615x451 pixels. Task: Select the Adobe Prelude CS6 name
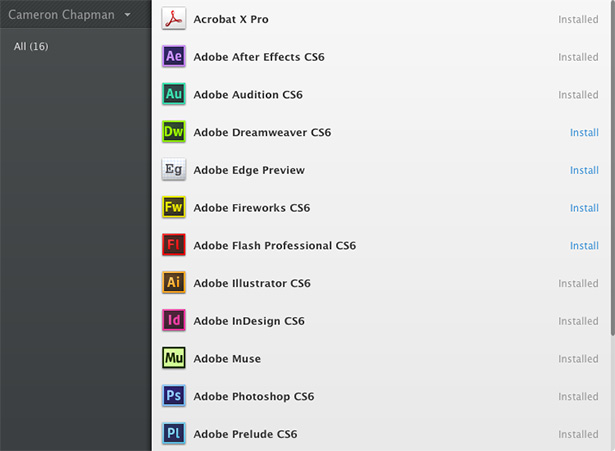click(x=245, y=434)
